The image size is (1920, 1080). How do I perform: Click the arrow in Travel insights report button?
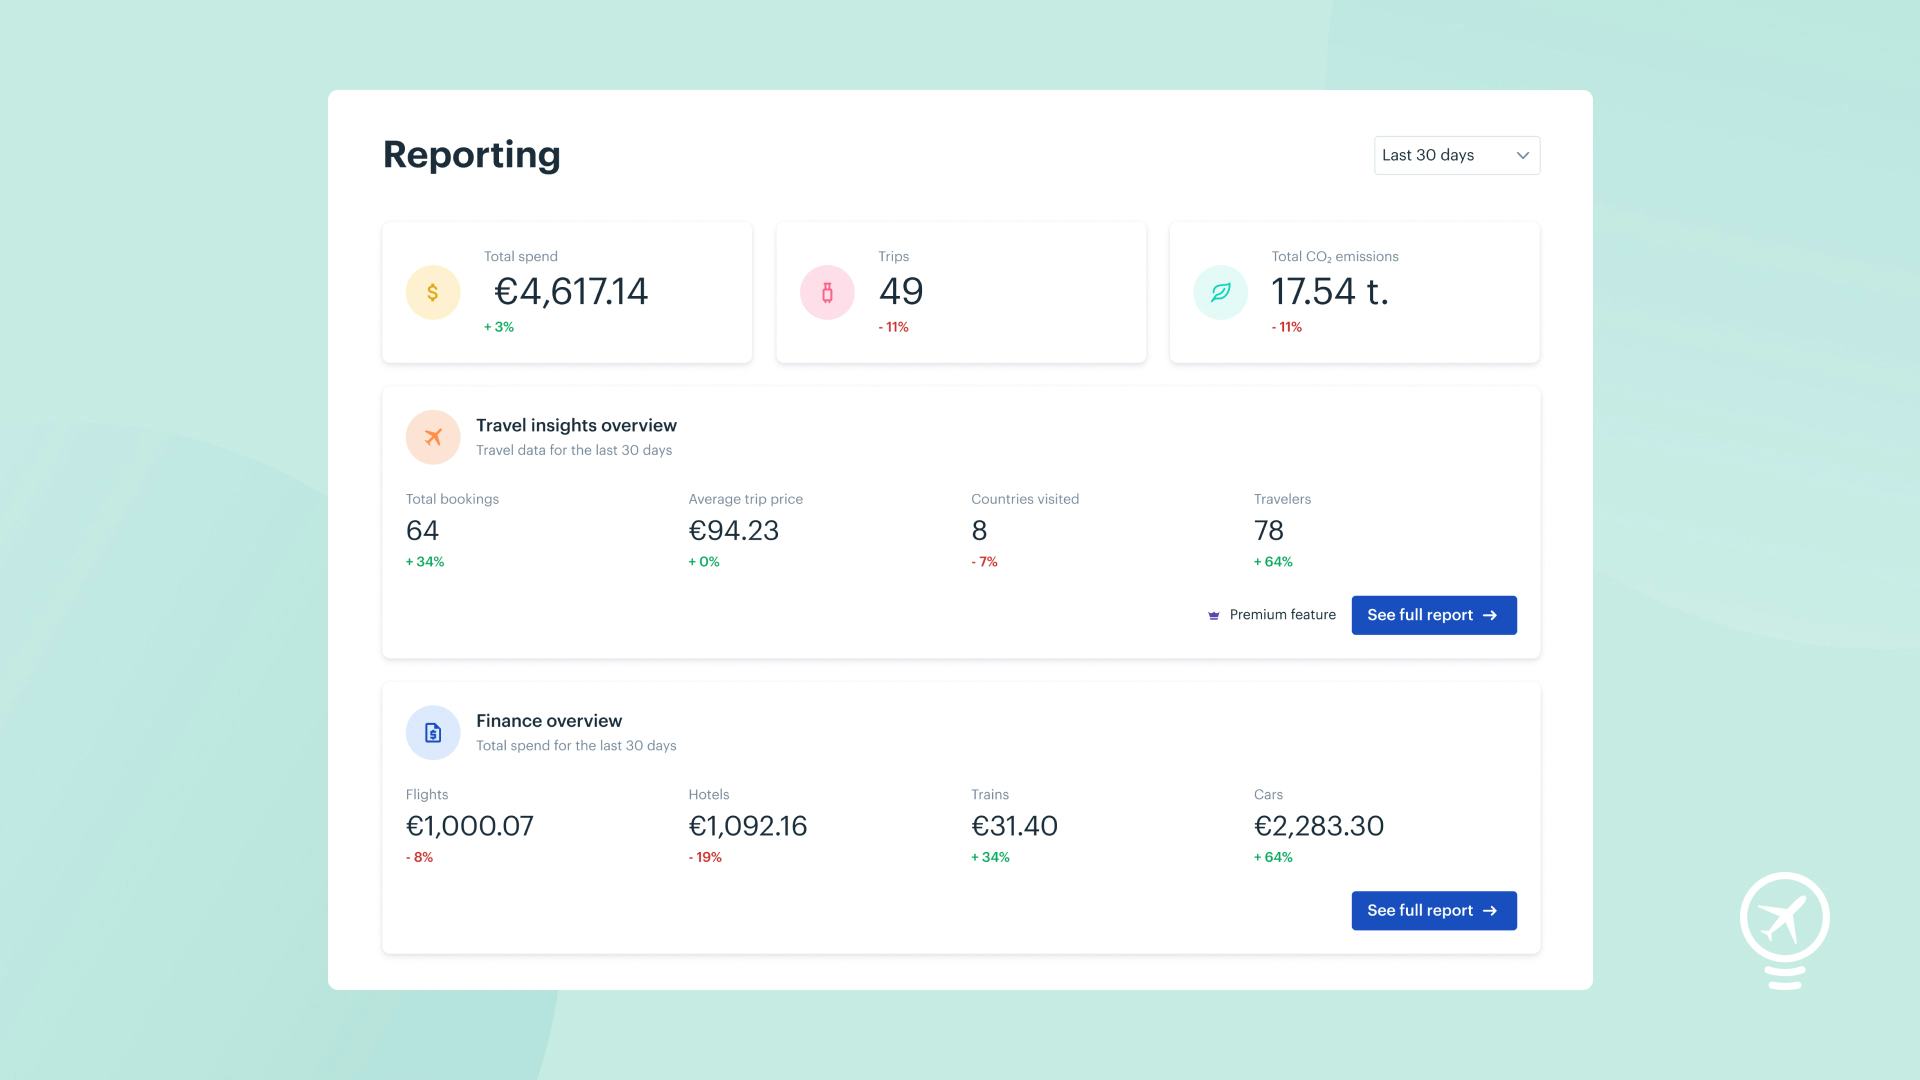pyautogui.click(x=1490, y=615)
